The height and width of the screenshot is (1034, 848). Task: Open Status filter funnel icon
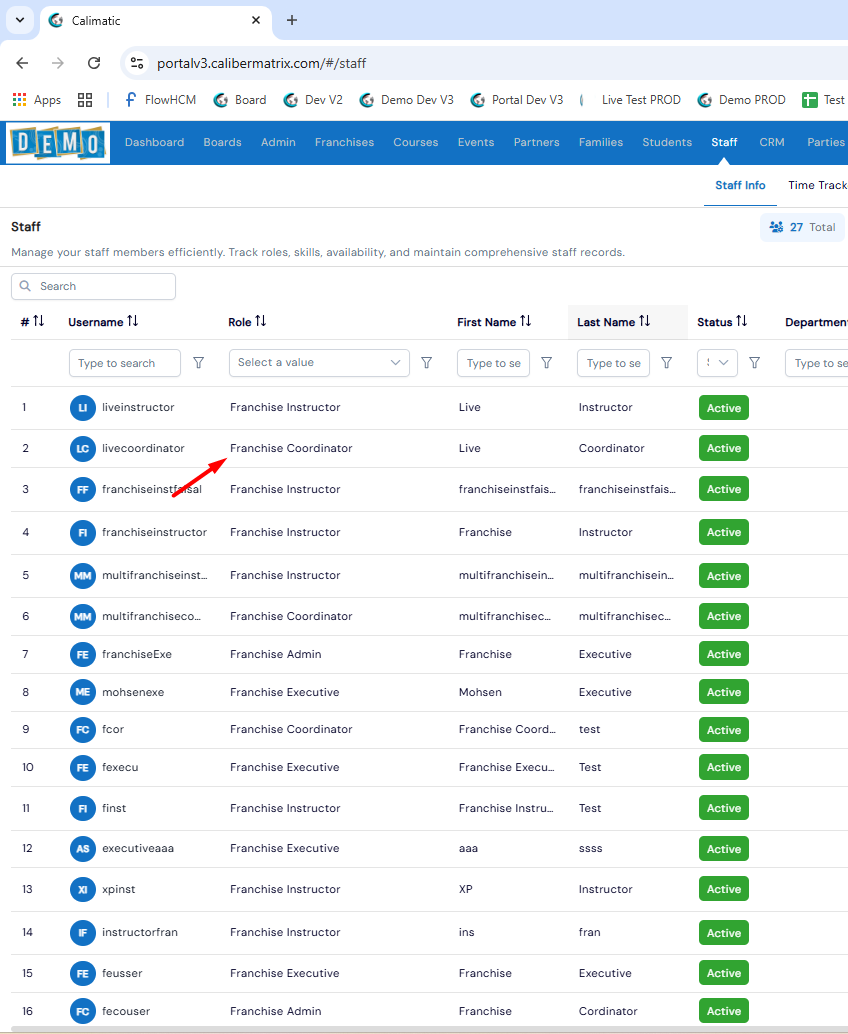755,363
